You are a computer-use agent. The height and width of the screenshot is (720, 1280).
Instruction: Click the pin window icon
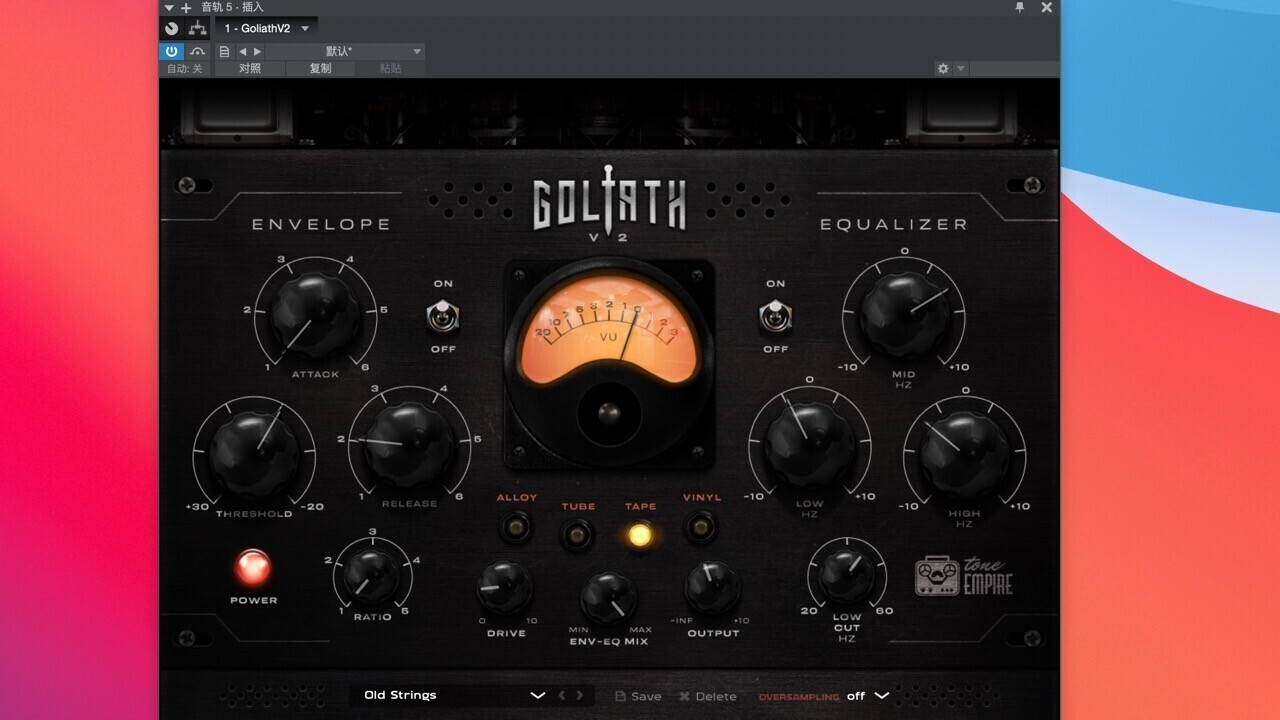point(1020,7)
